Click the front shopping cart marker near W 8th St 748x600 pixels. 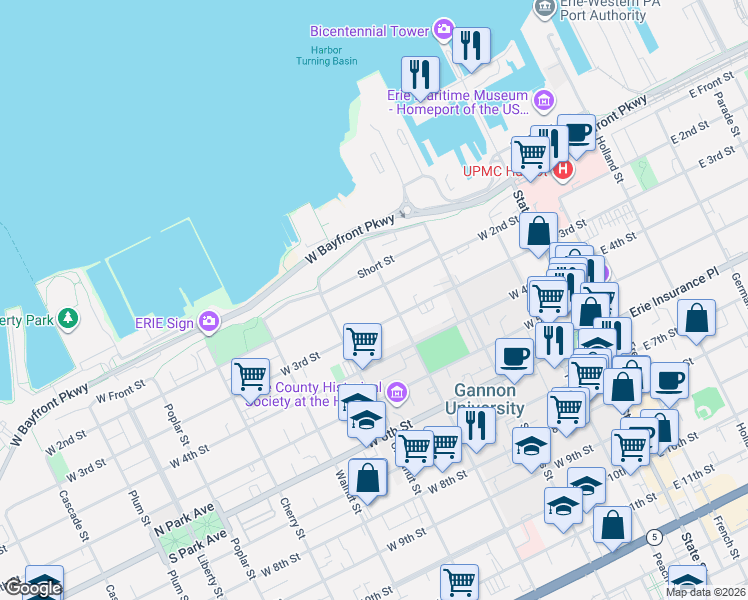[x=415, y=449]
